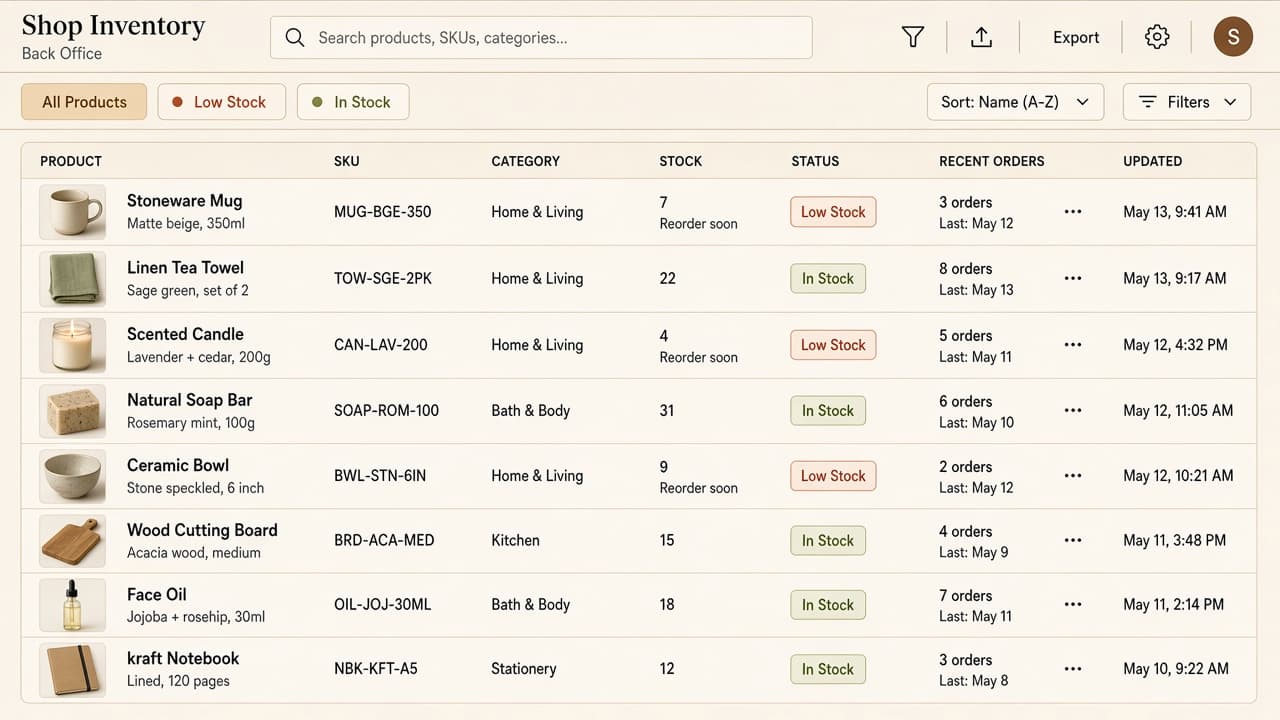
Task: Click the Linen Tea Towel product name
Action: [x=185, y=268]
